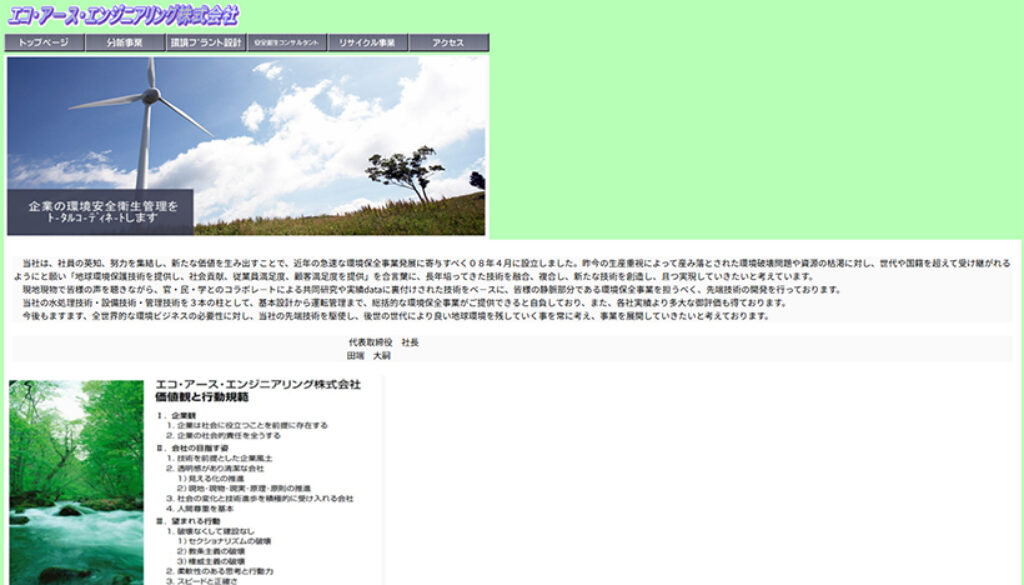Click the エコ・アース・エンジニアリング株式会社 logo title

123,15
